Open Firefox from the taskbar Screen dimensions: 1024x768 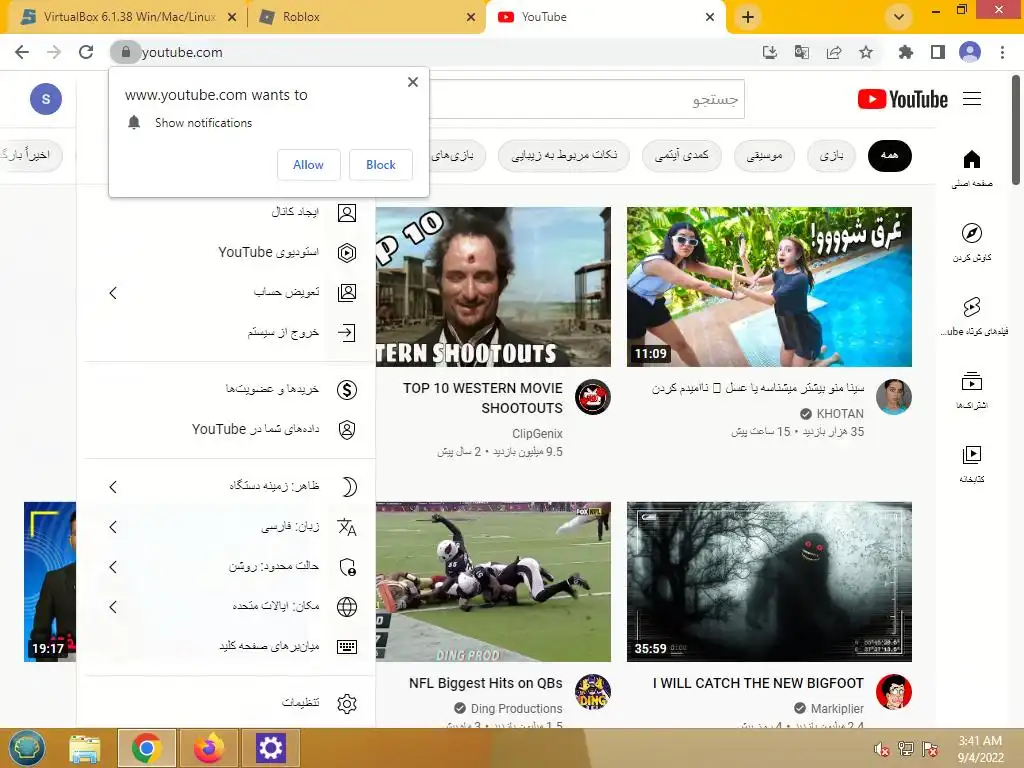click(x=209, y=748)
